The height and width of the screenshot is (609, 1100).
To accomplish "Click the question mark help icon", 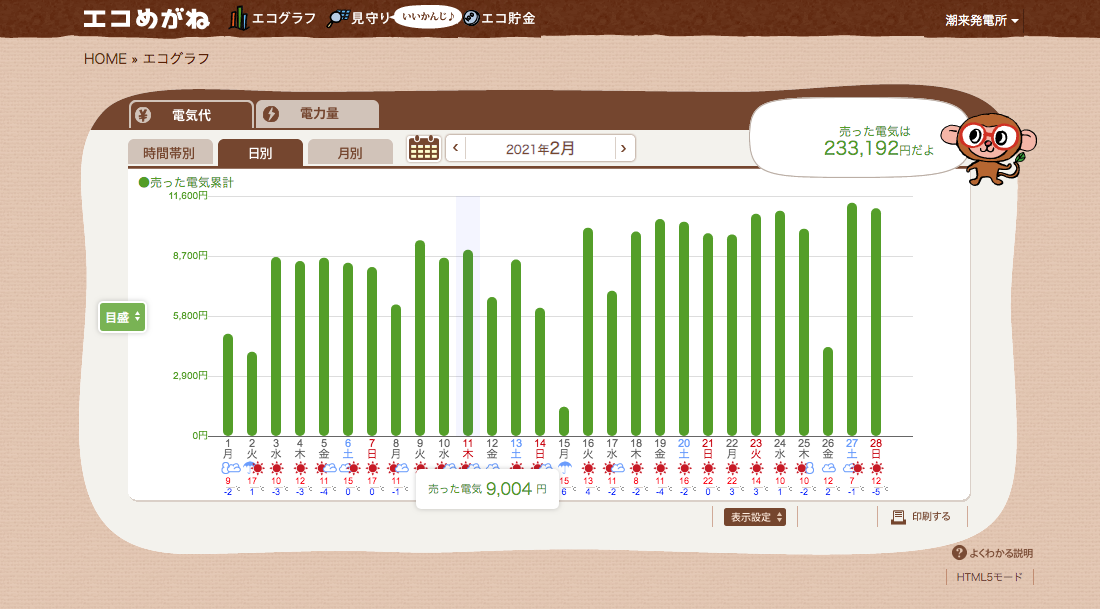I will pos(959,553).
